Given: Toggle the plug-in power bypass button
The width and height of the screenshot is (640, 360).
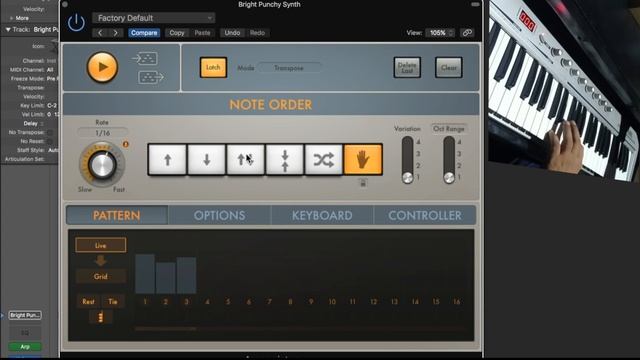Looking at the screenshot, I should (x=76, y=22).
